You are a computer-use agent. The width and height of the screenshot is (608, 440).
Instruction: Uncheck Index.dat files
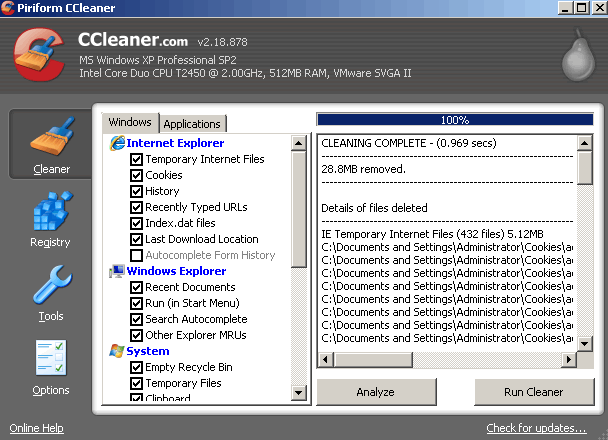tap(136, 223)
